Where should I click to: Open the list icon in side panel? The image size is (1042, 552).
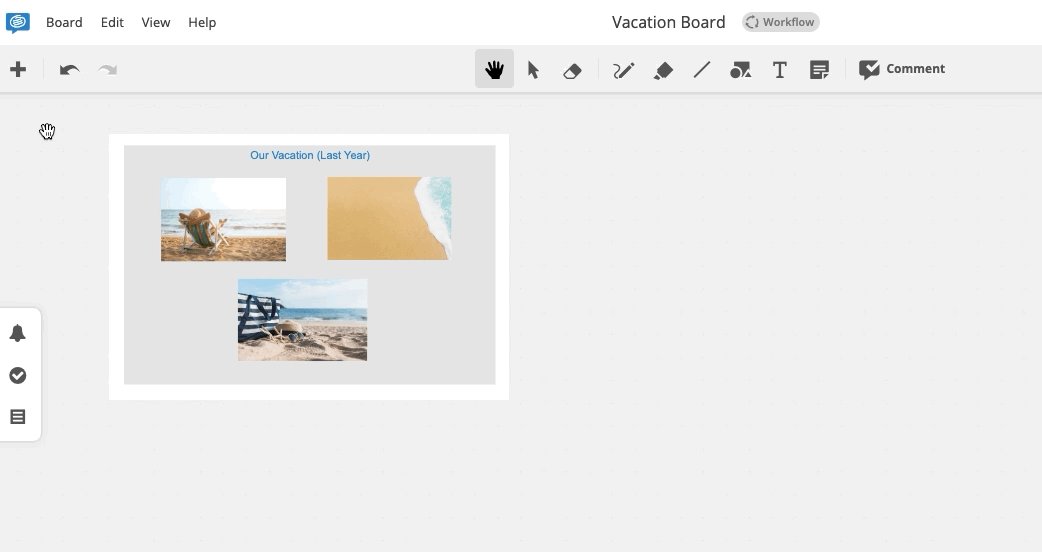coord(18,416)
